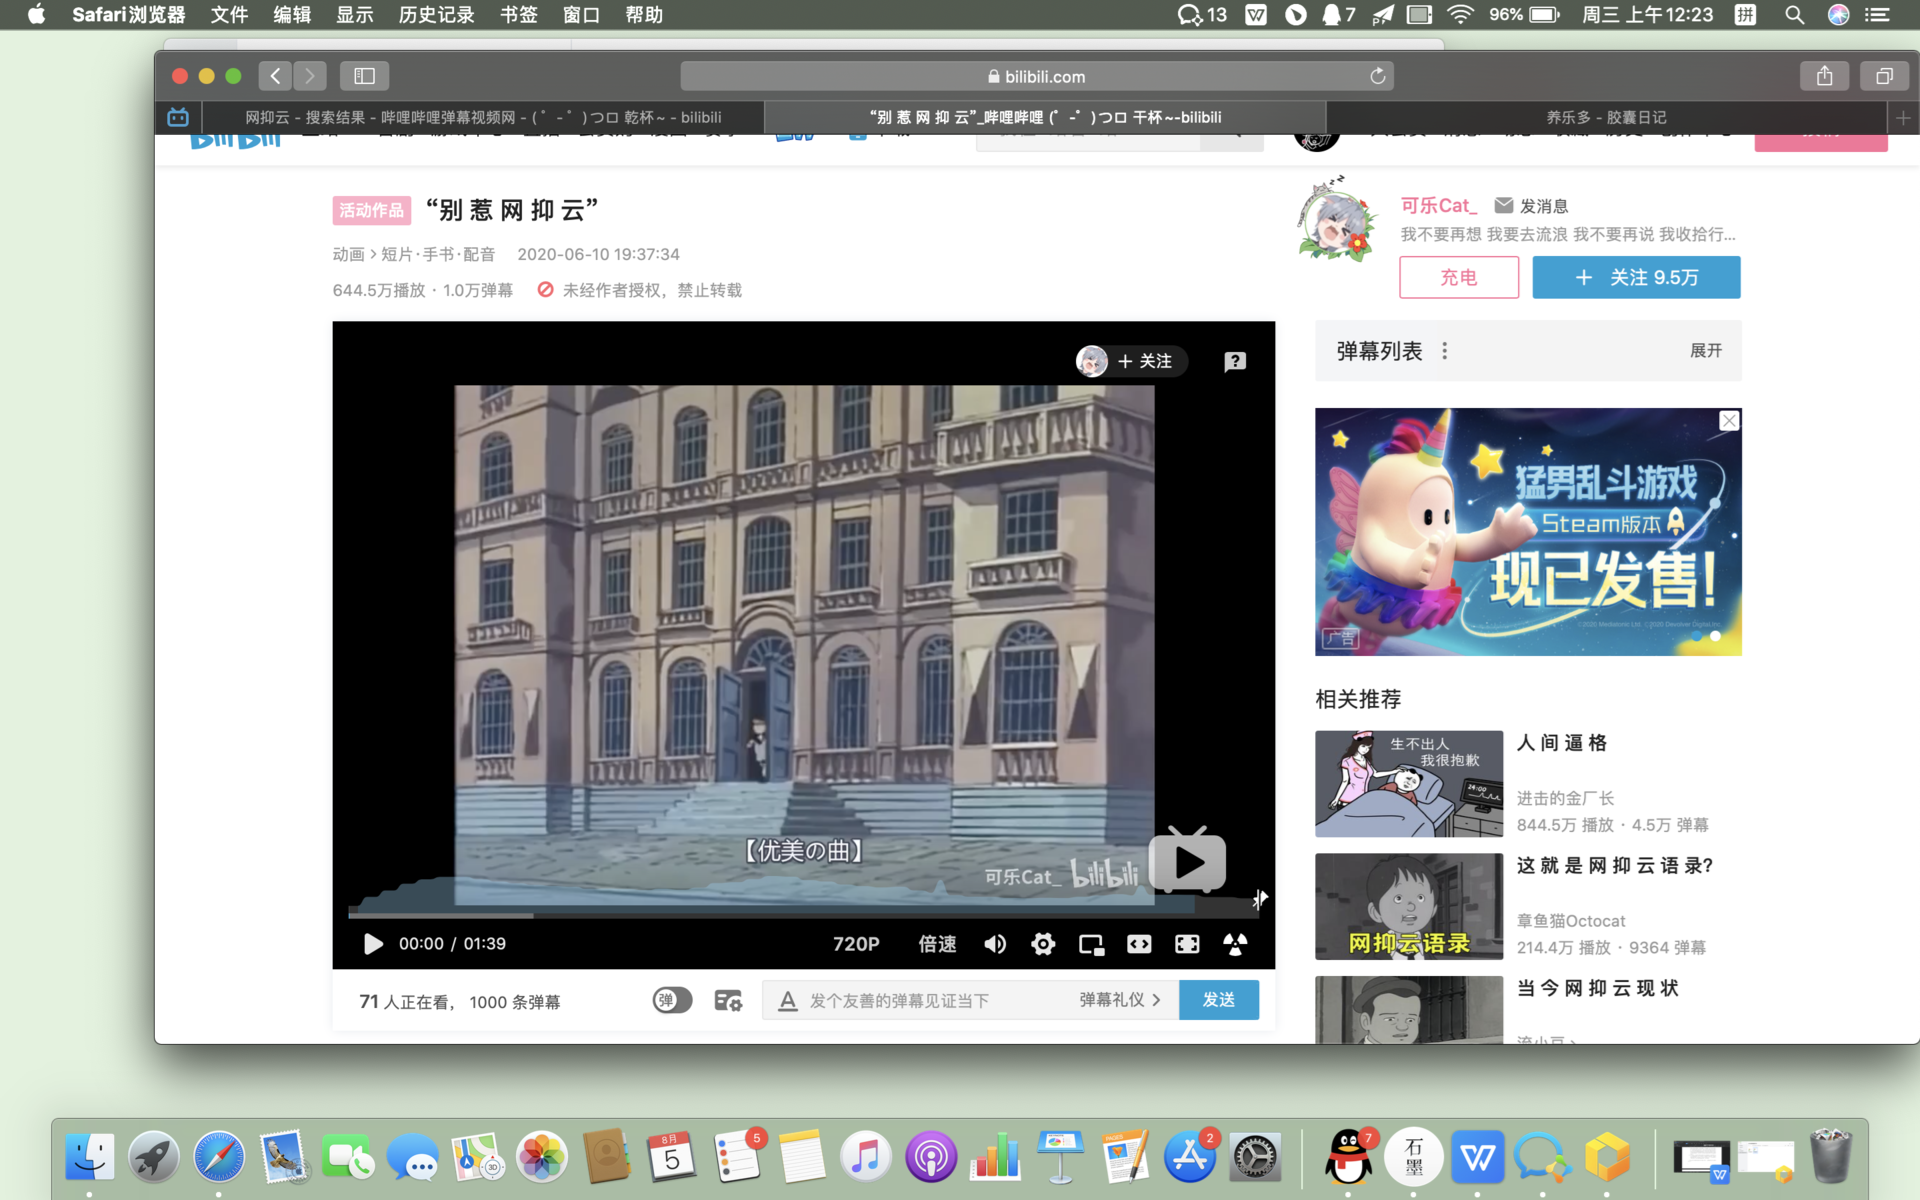Expand the 弹幕列表 with 展开
Screen dimensions: 1920x1200
click(x=1705, y=351)
